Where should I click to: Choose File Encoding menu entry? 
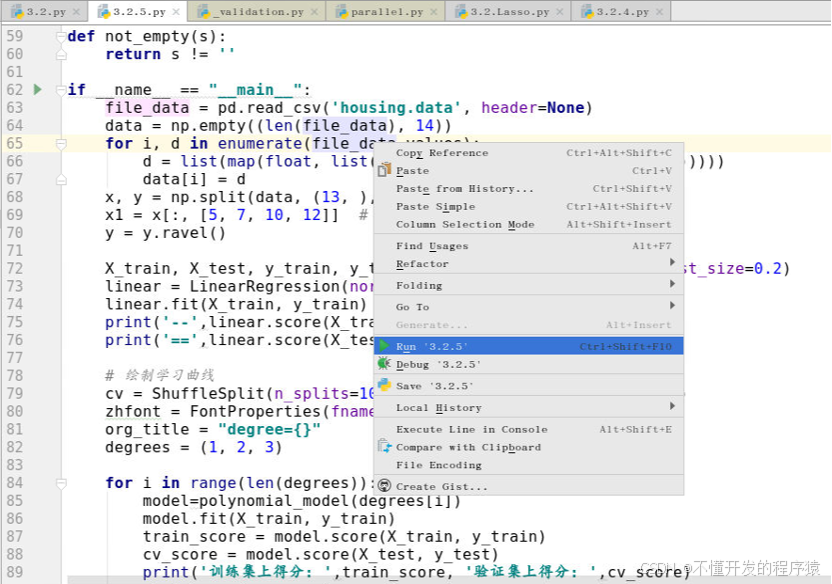point(528,465)
